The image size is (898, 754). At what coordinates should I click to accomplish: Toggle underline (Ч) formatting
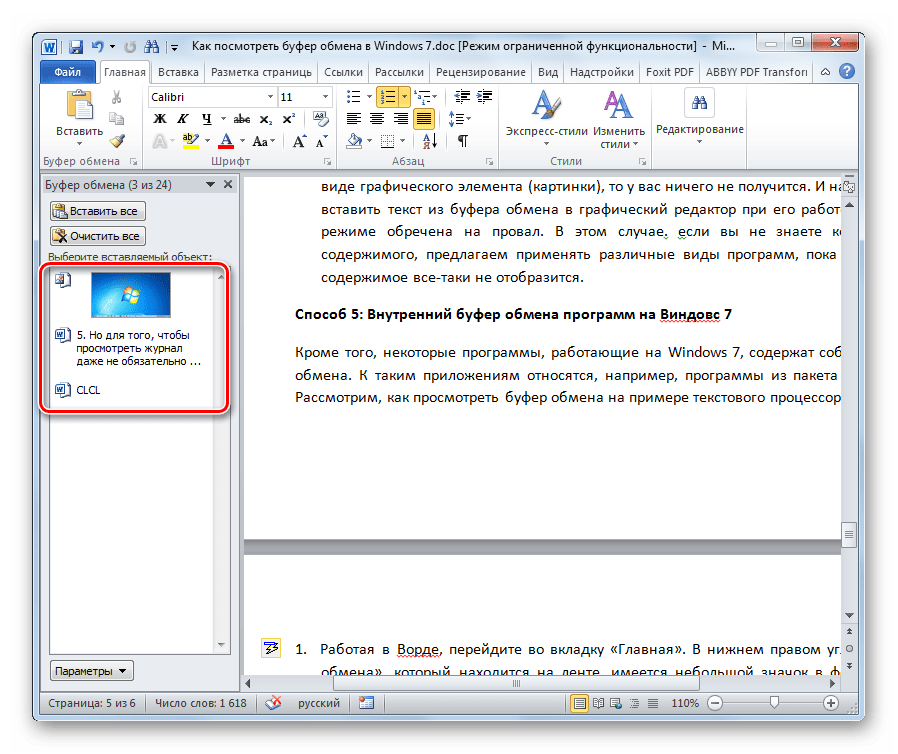pyautogui.click(x=207, y=119)
